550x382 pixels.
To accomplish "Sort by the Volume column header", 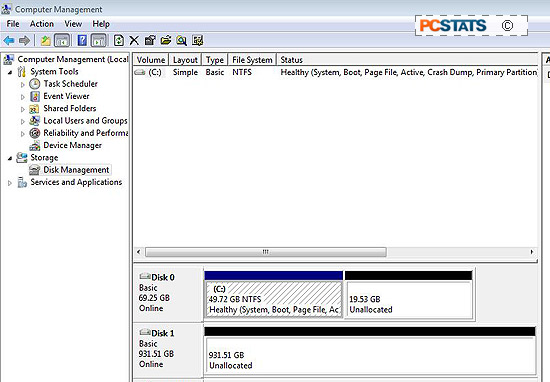I will [x=151, y=60].
